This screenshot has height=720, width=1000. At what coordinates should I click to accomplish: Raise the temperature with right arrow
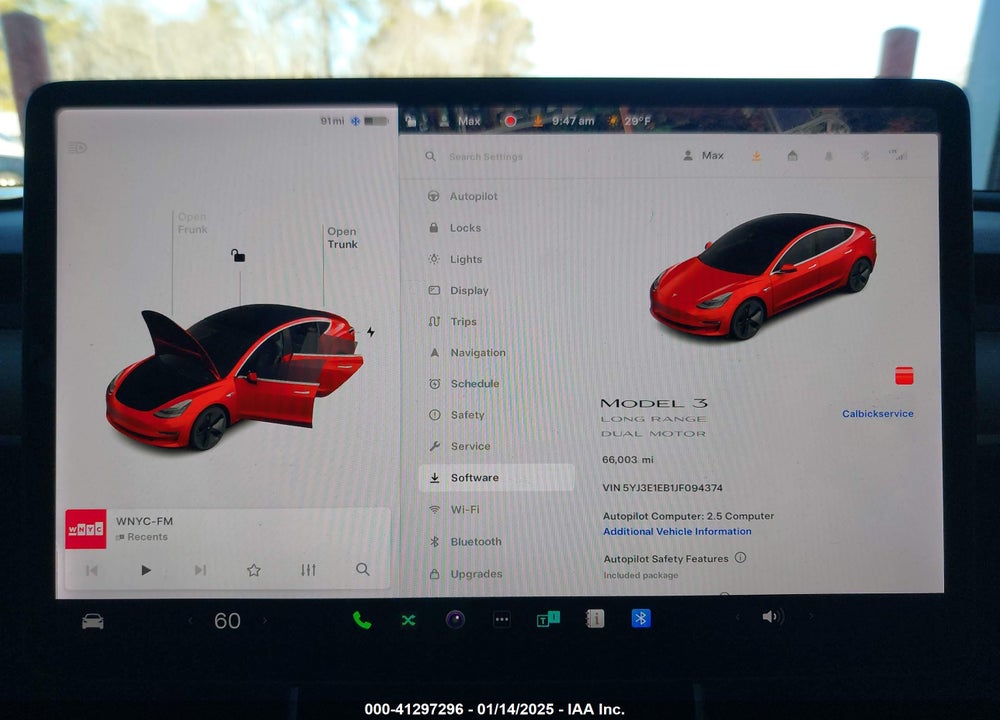[x=265, y=620]
